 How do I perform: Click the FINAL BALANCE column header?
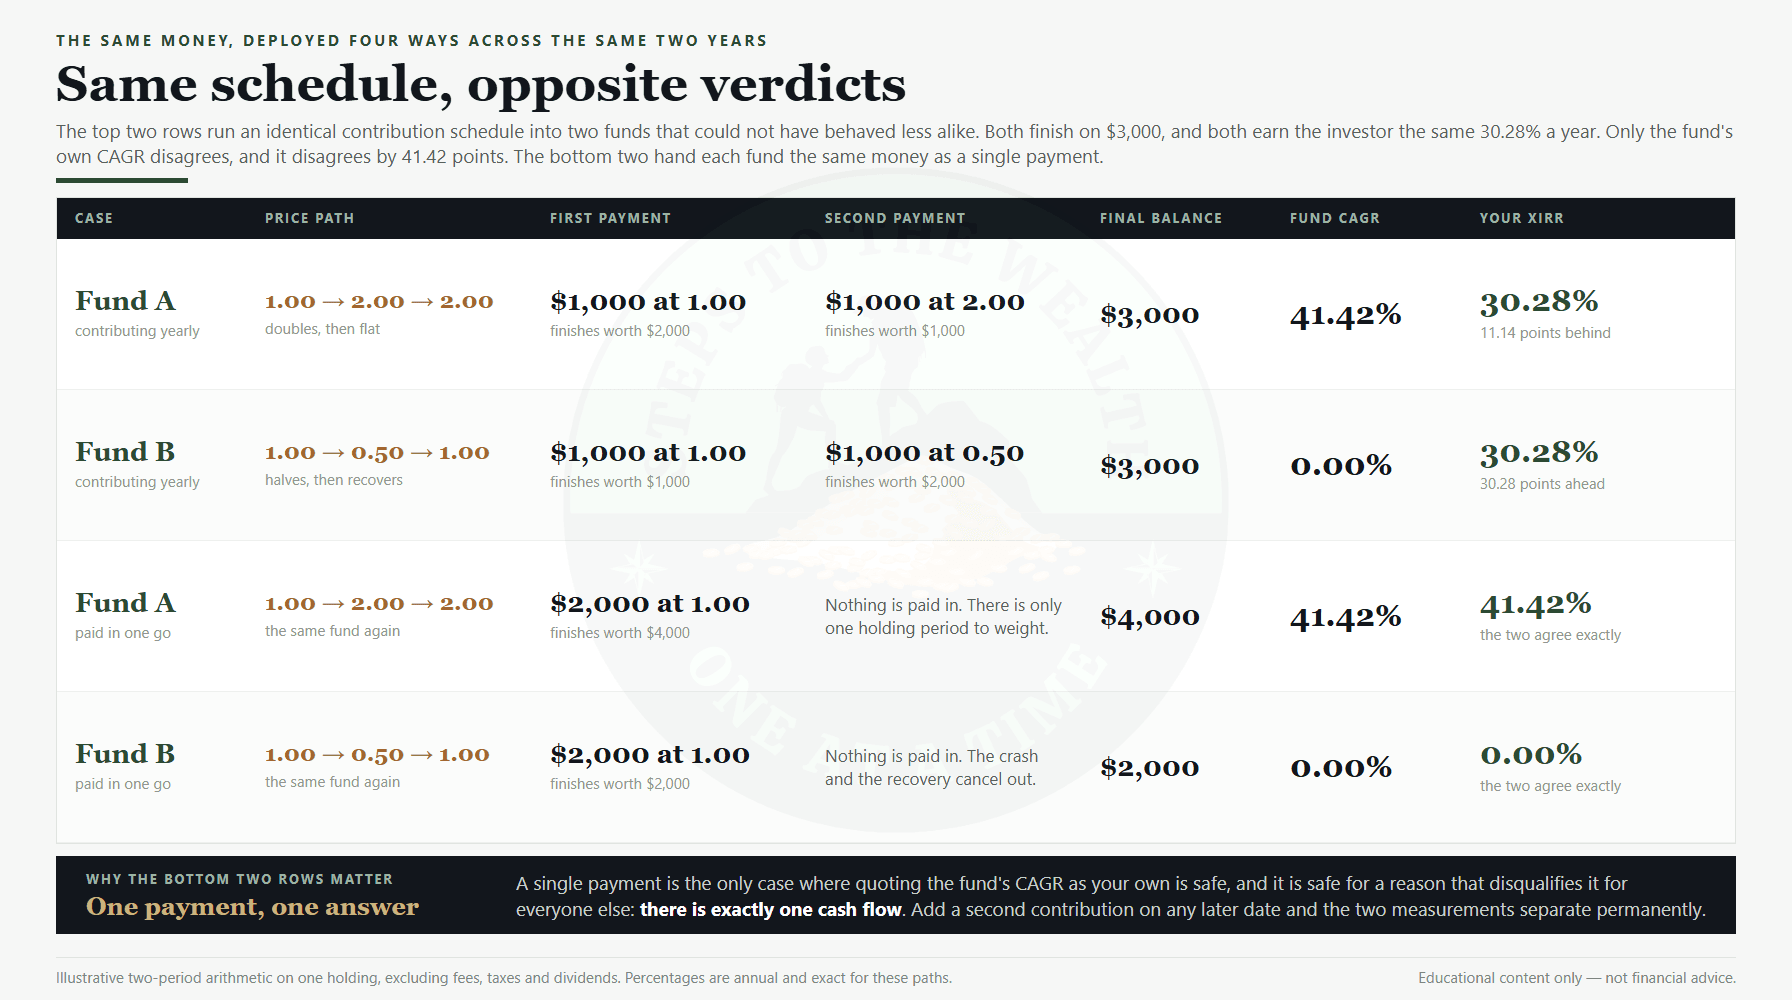click(1161, 218)
